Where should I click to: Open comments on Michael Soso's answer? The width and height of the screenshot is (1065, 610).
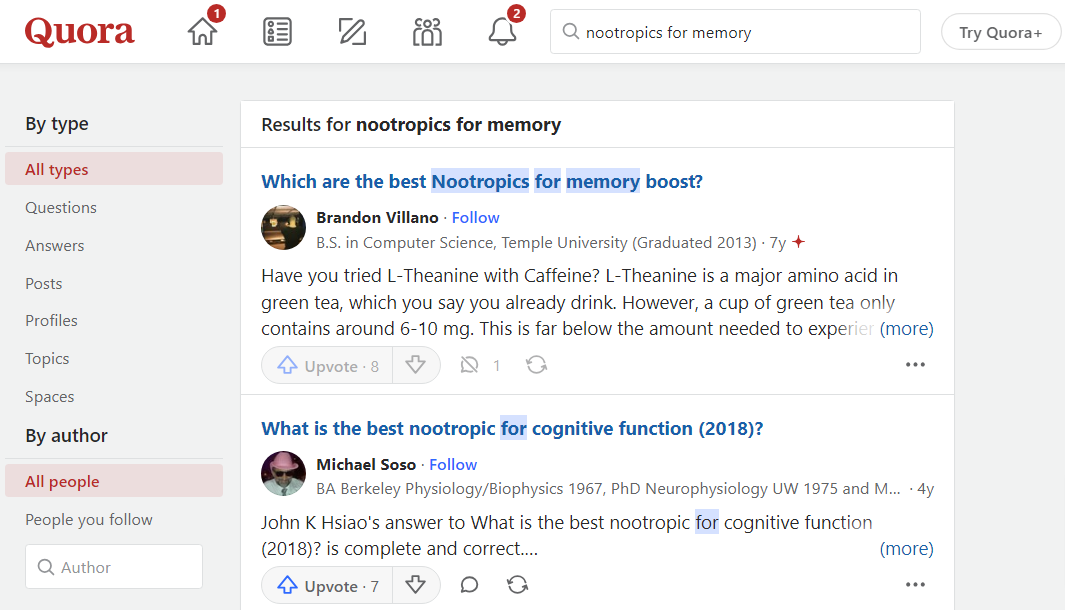469,586
